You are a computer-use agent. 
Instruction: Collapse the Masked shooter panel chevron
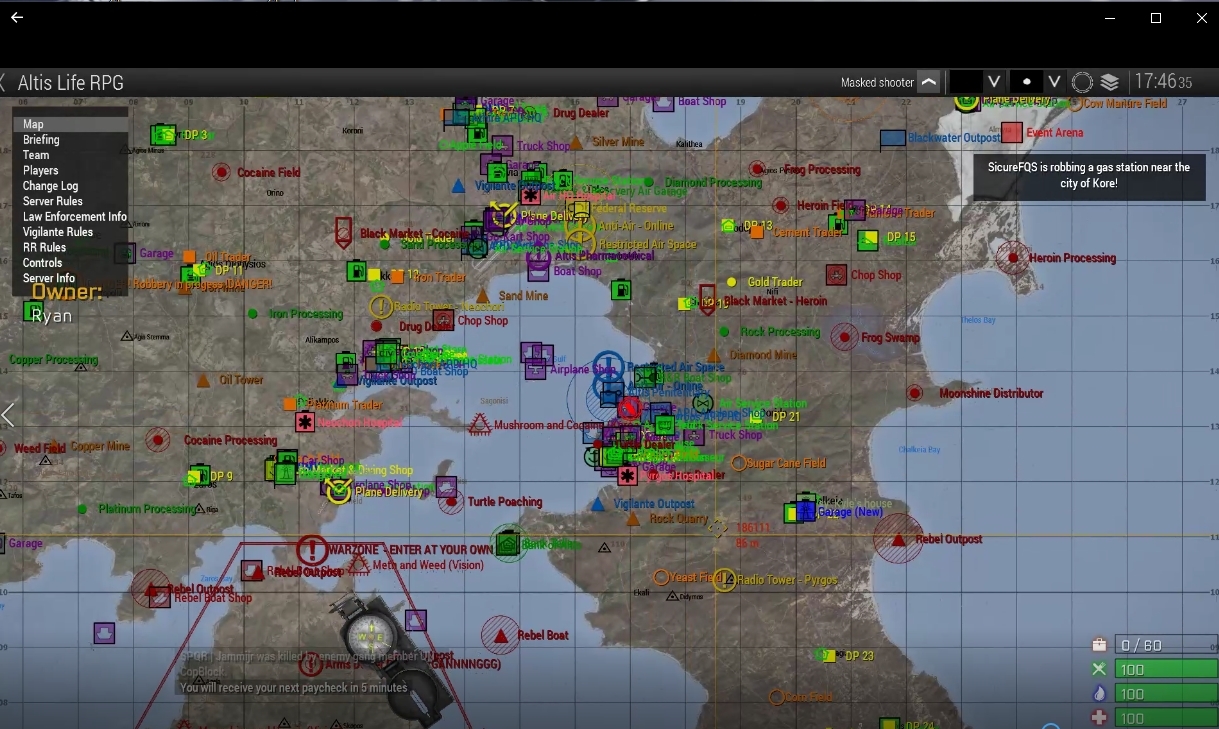[929, 82]
